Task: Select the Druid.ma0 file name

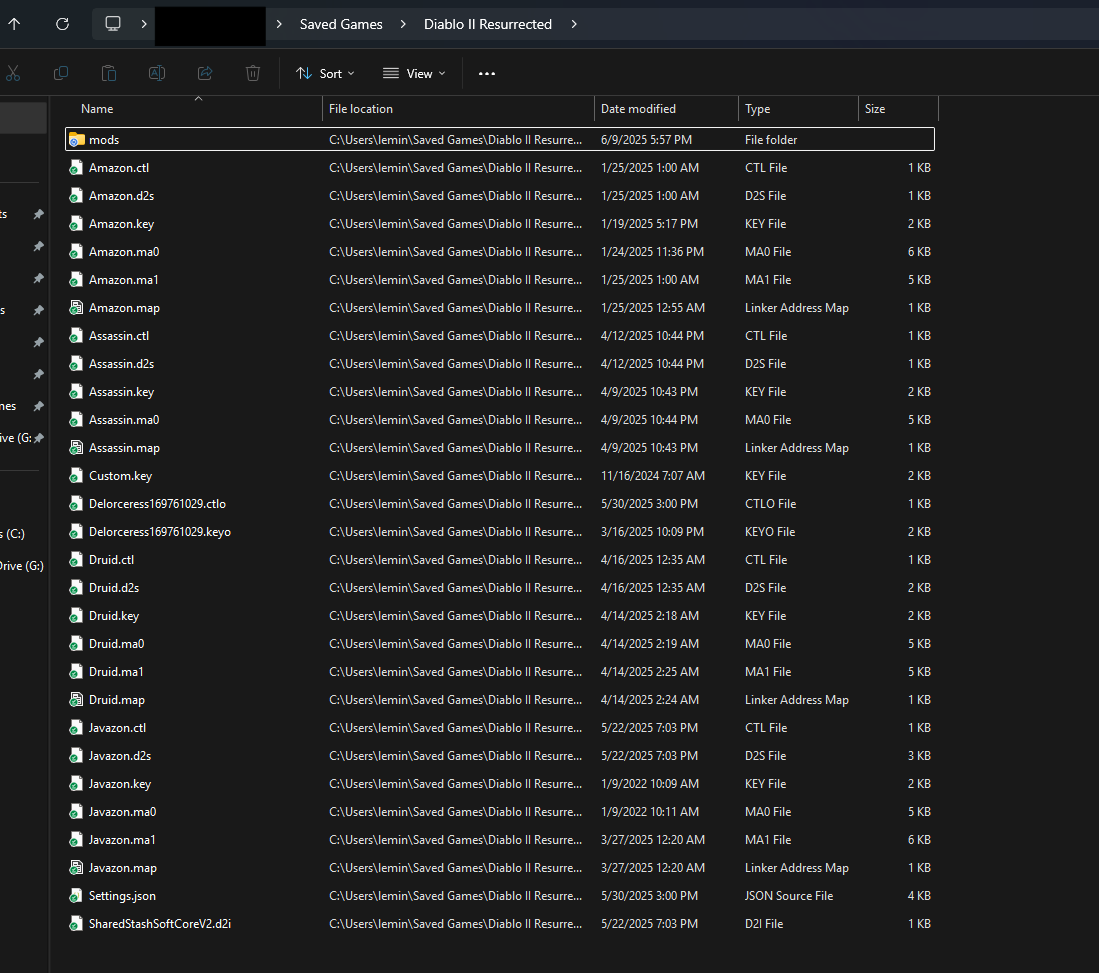Action: click(116, 644)
